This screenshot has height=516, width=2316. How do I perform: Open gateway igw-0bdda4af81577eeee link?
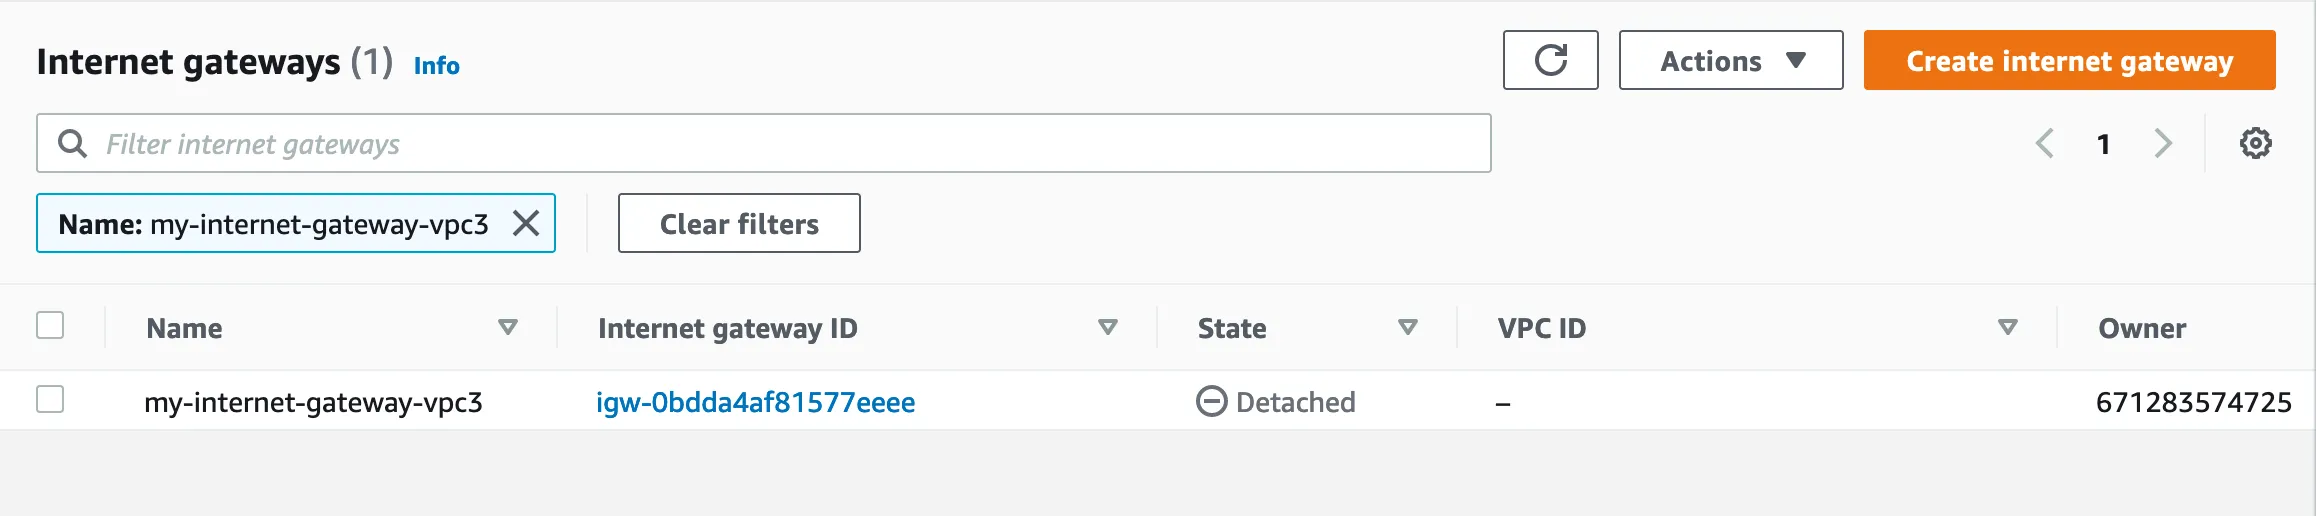(x=755, y=402)
